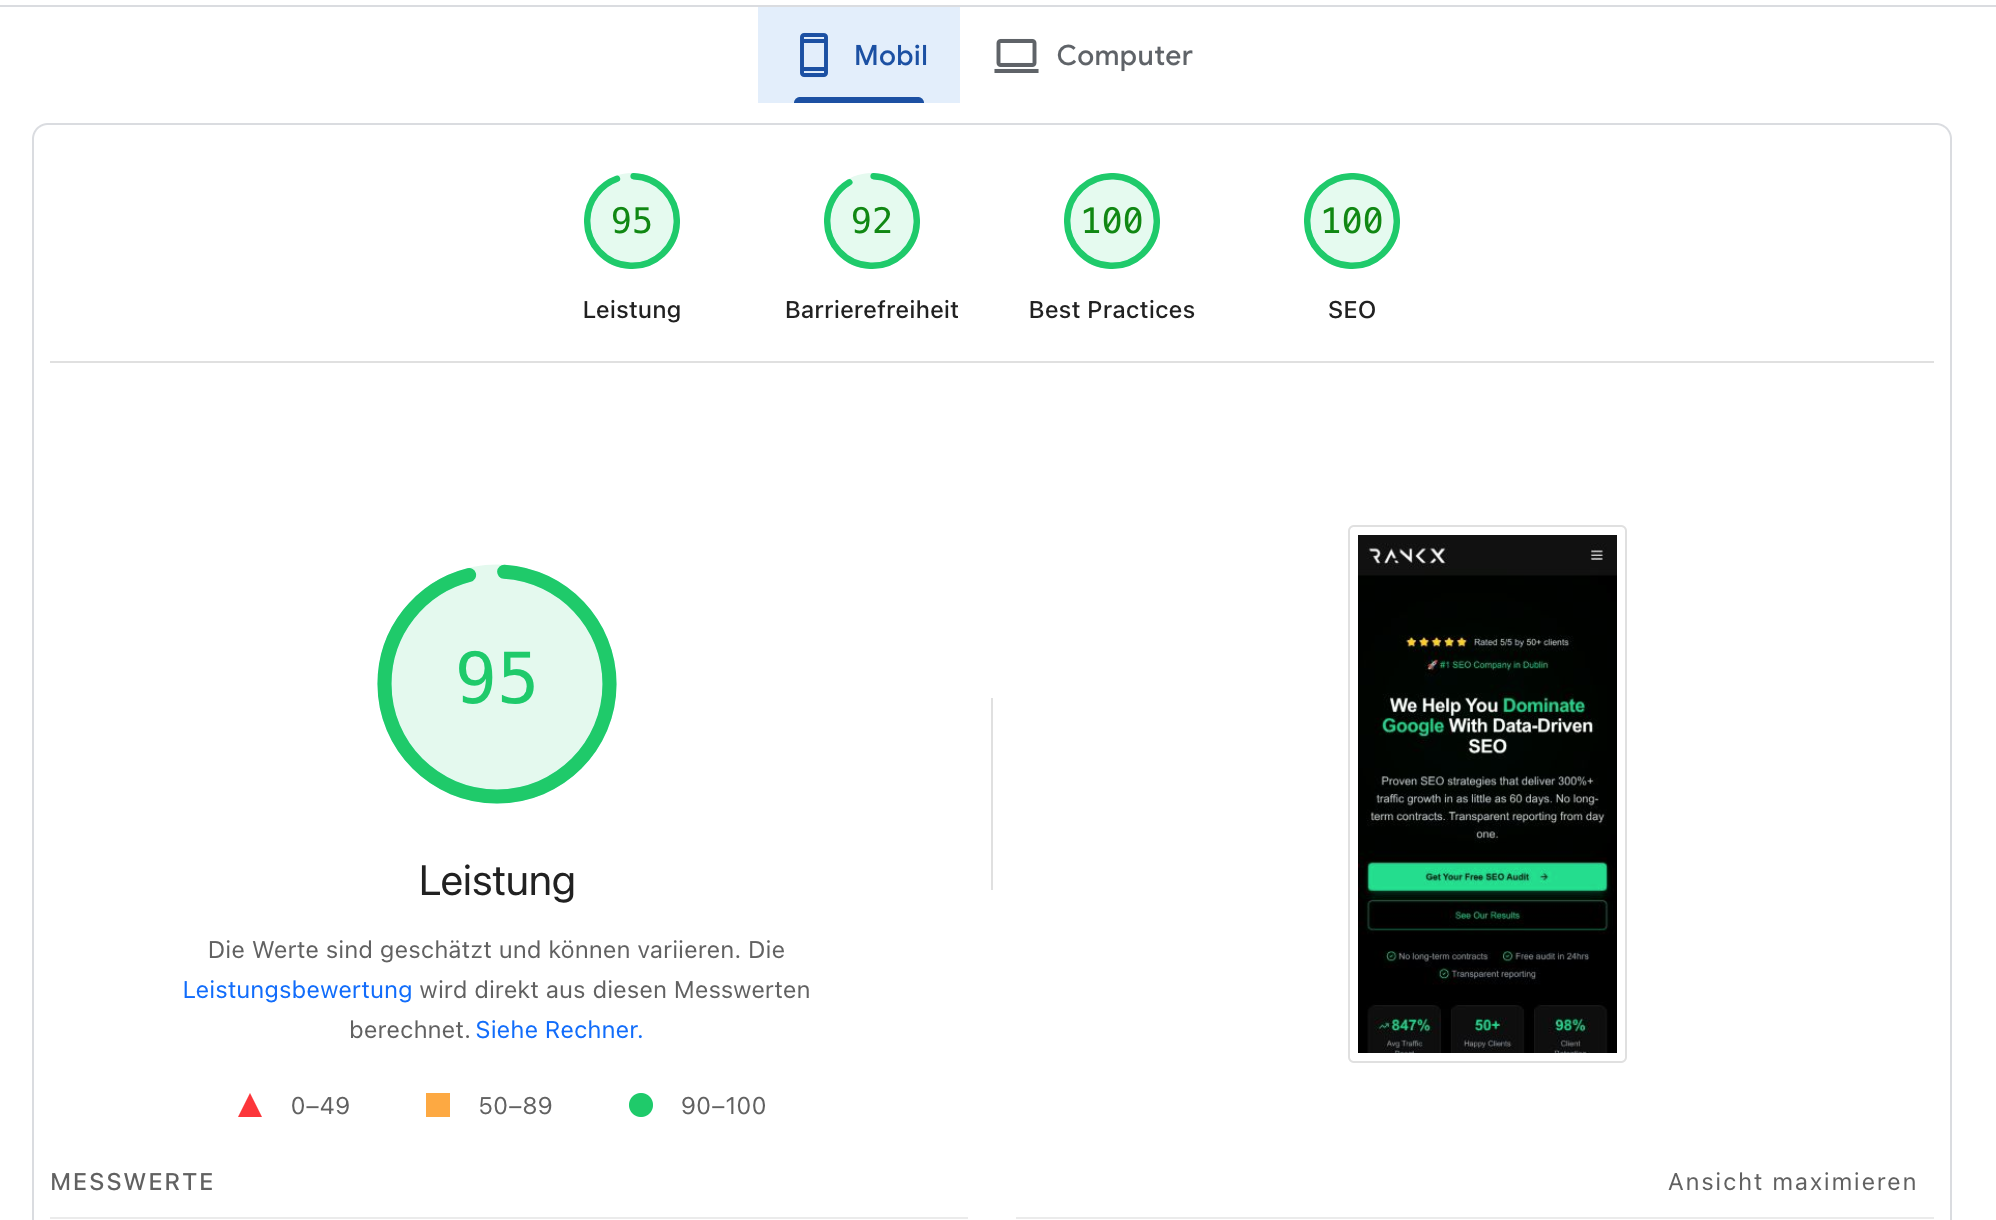Click the red triangle 0–49 legend icon

click(x=250, y=1106)
